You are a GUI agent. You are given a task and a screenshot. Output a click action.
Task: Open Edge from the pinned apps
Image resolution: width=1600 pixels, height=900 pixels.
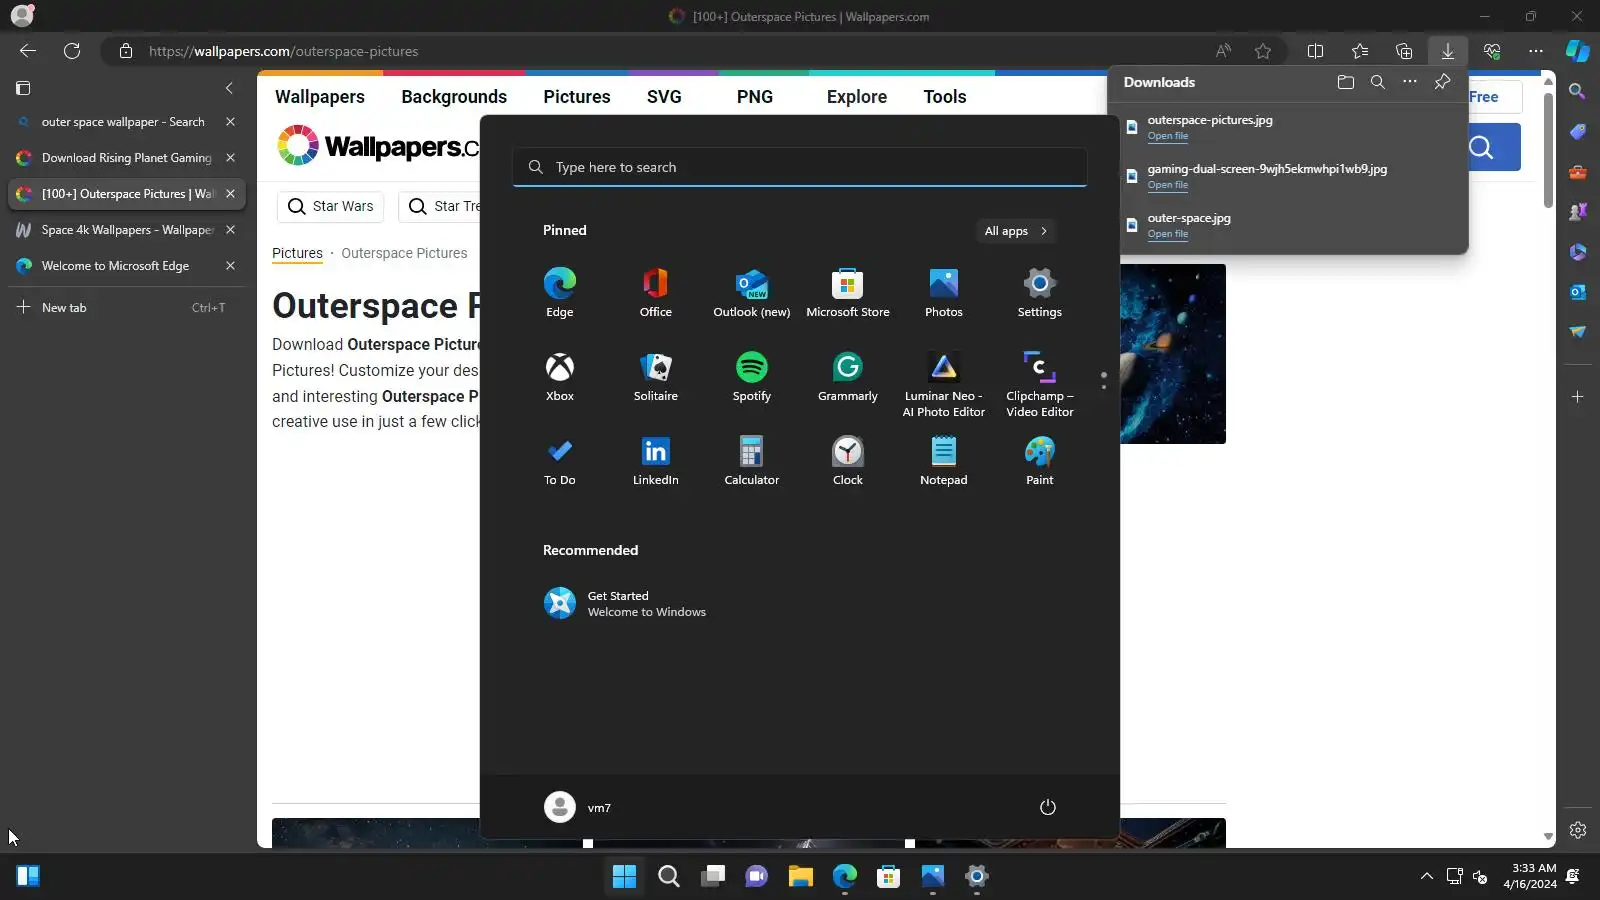click(x=560, y=292)
